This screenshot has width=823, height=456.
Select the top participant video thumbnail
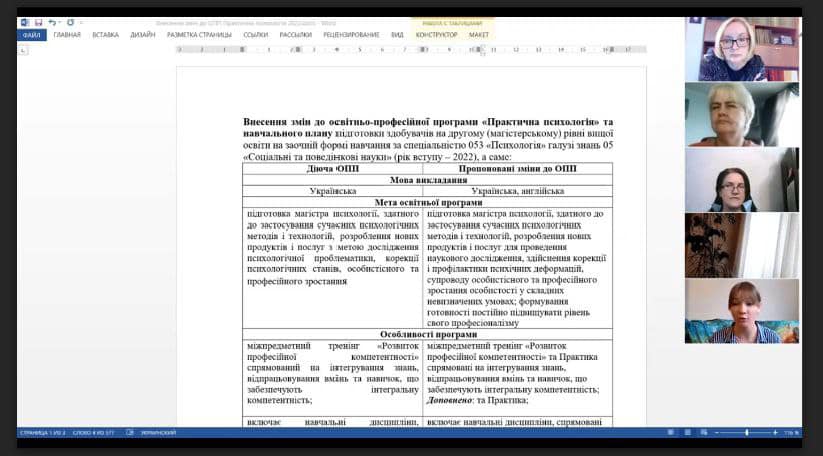[741, 49]
